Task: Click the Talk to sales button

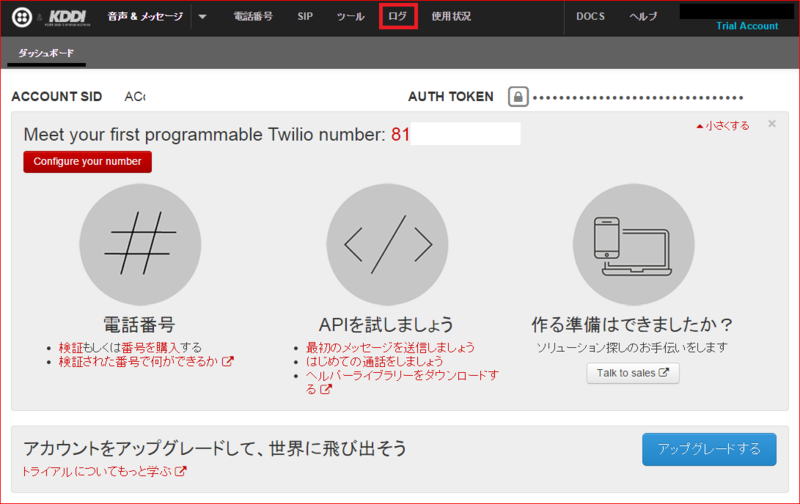Action: 633,373
